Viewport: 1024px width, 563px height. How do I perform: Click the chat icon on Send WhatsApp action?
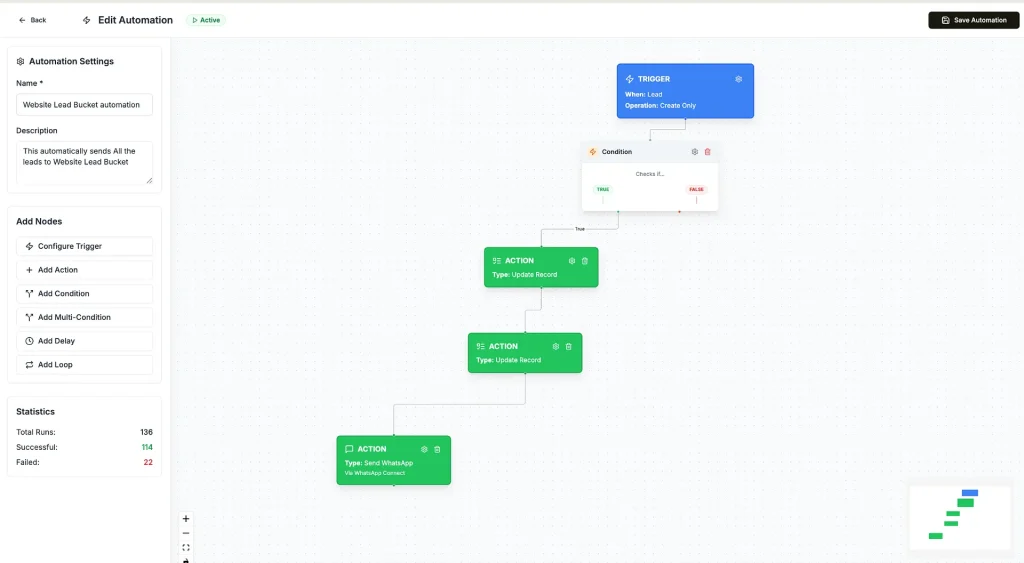(349, 449)
